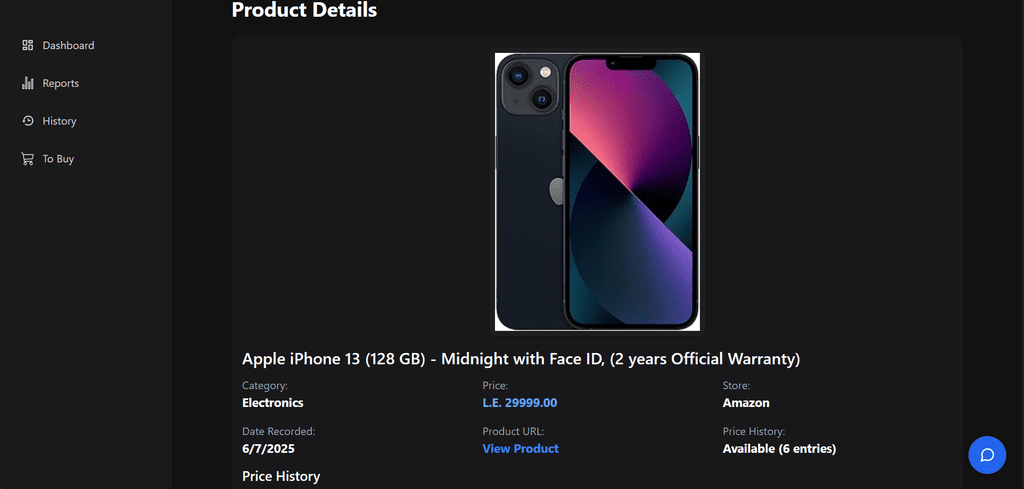Click the History clock icon

pyautogui.click(x=28, y=121)
